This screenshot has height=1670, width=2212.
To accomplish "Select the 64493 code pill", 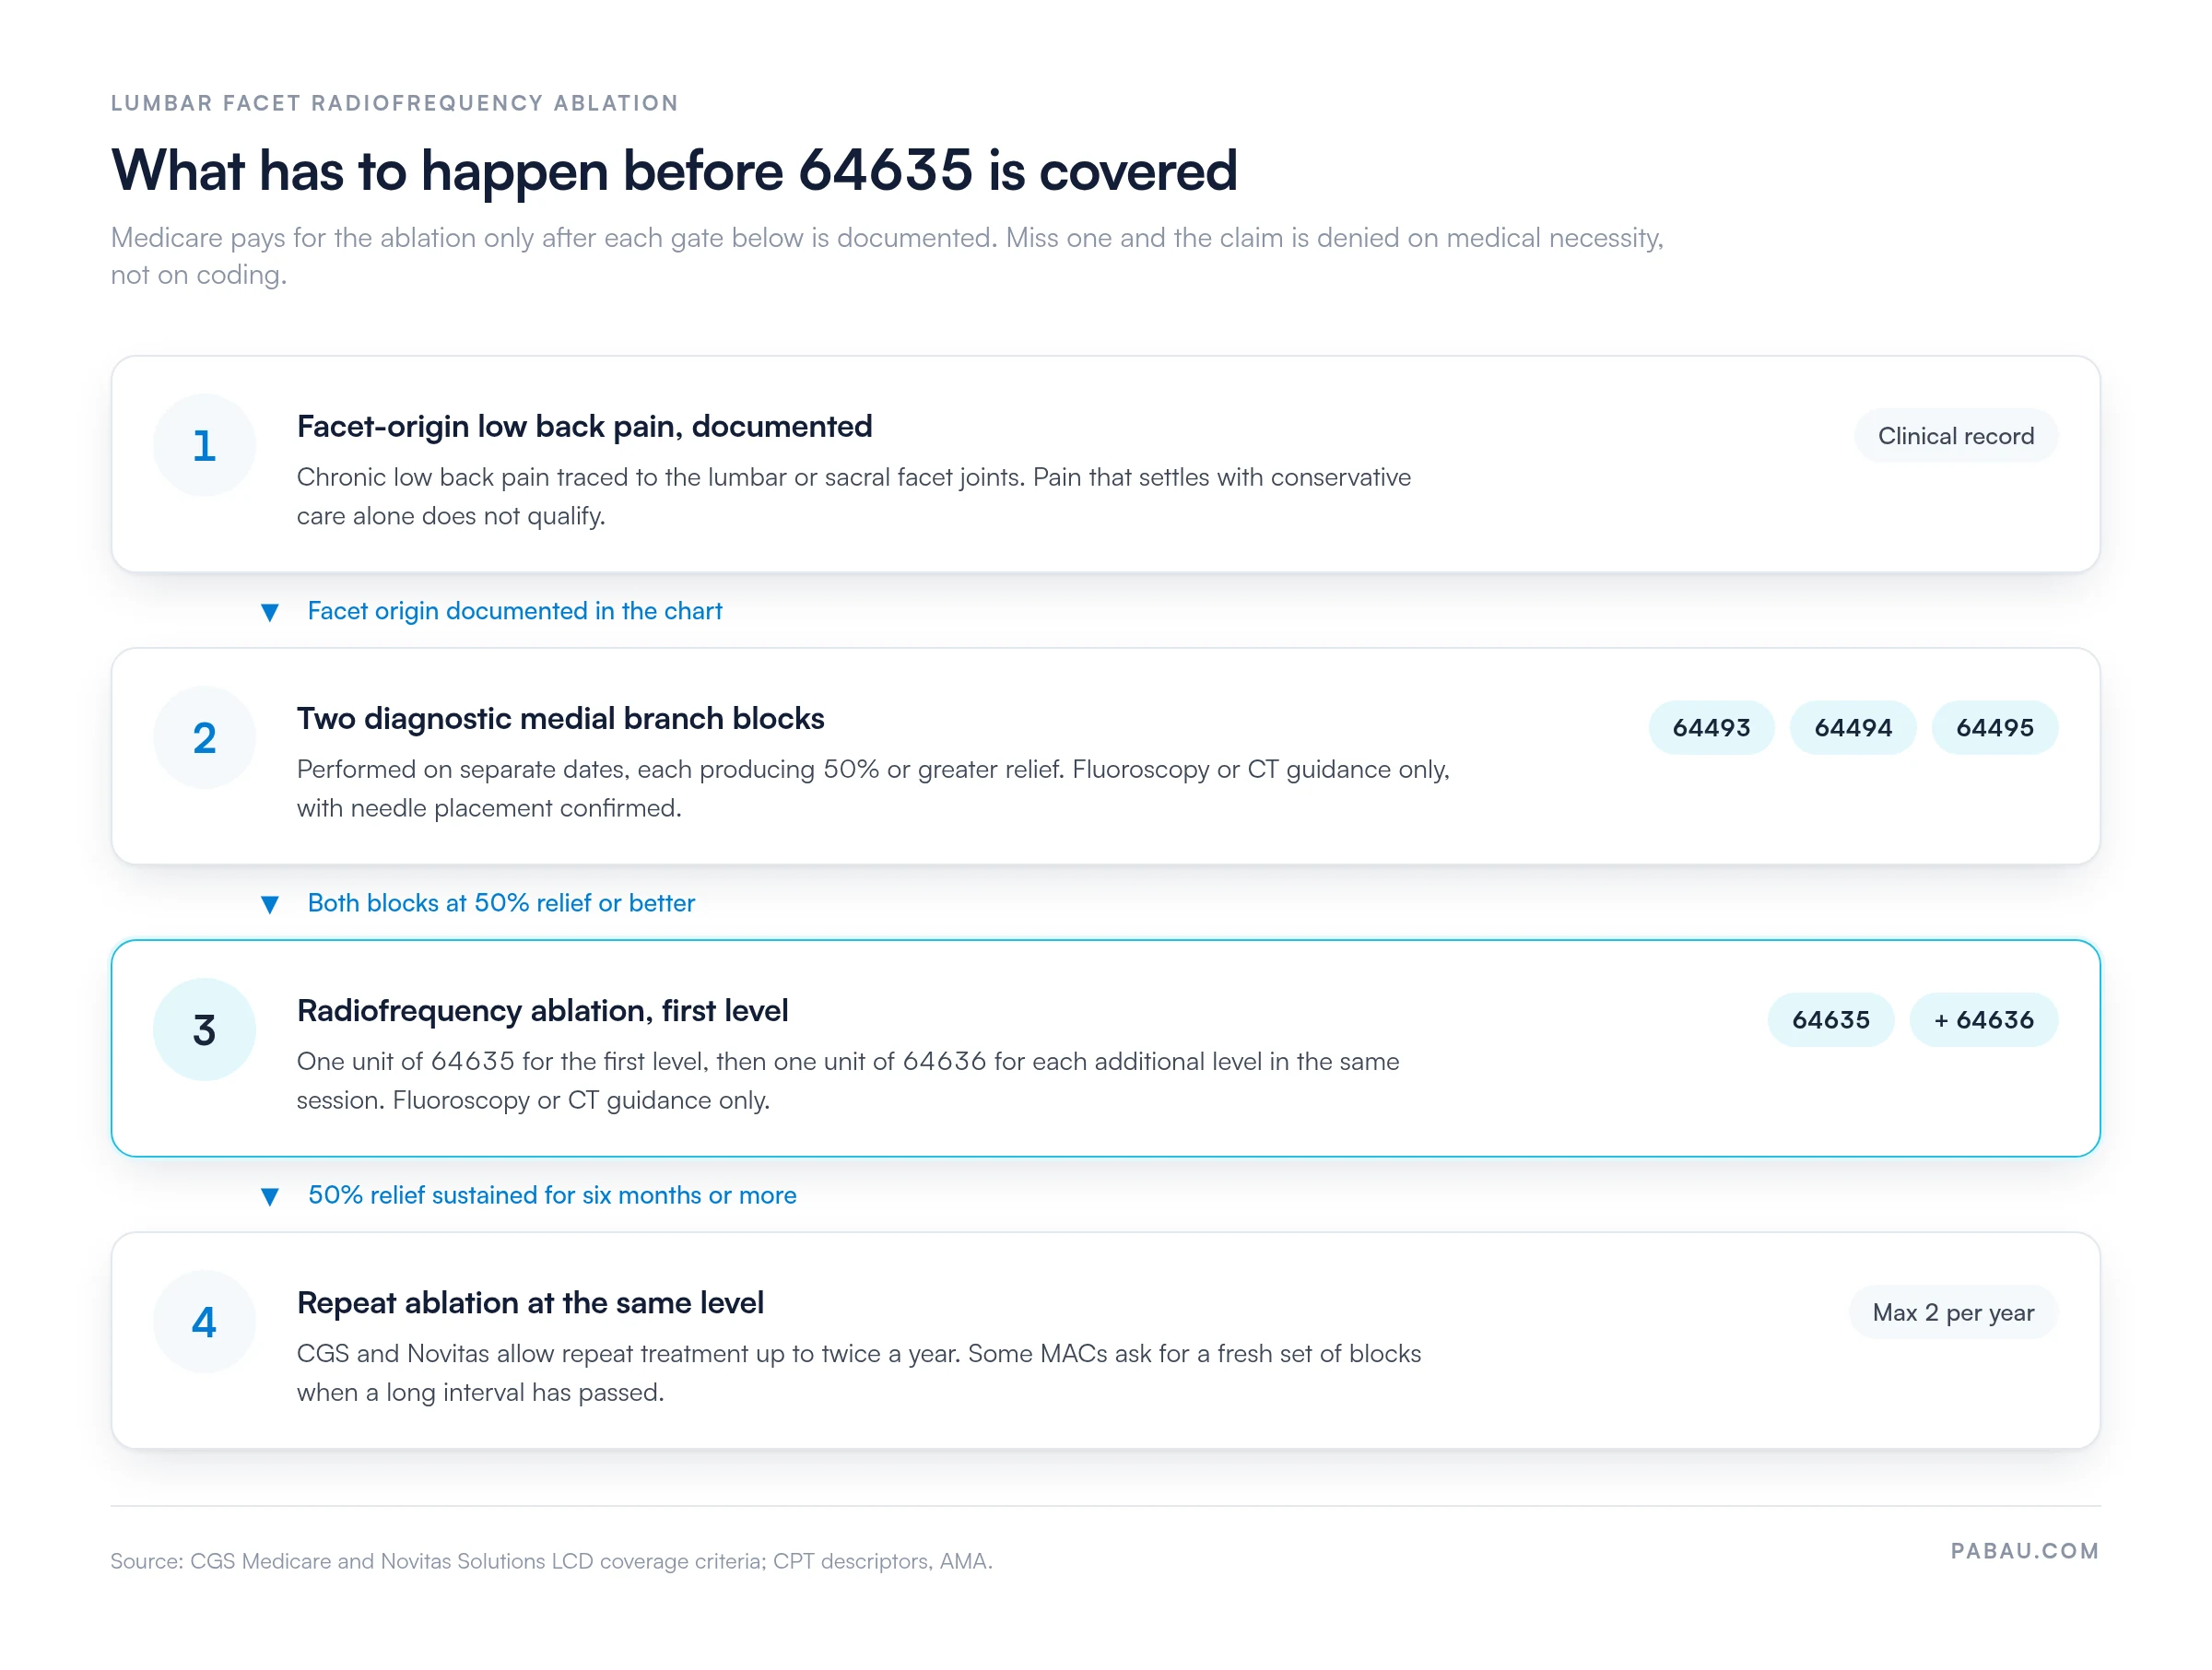I will point(1711,728).
